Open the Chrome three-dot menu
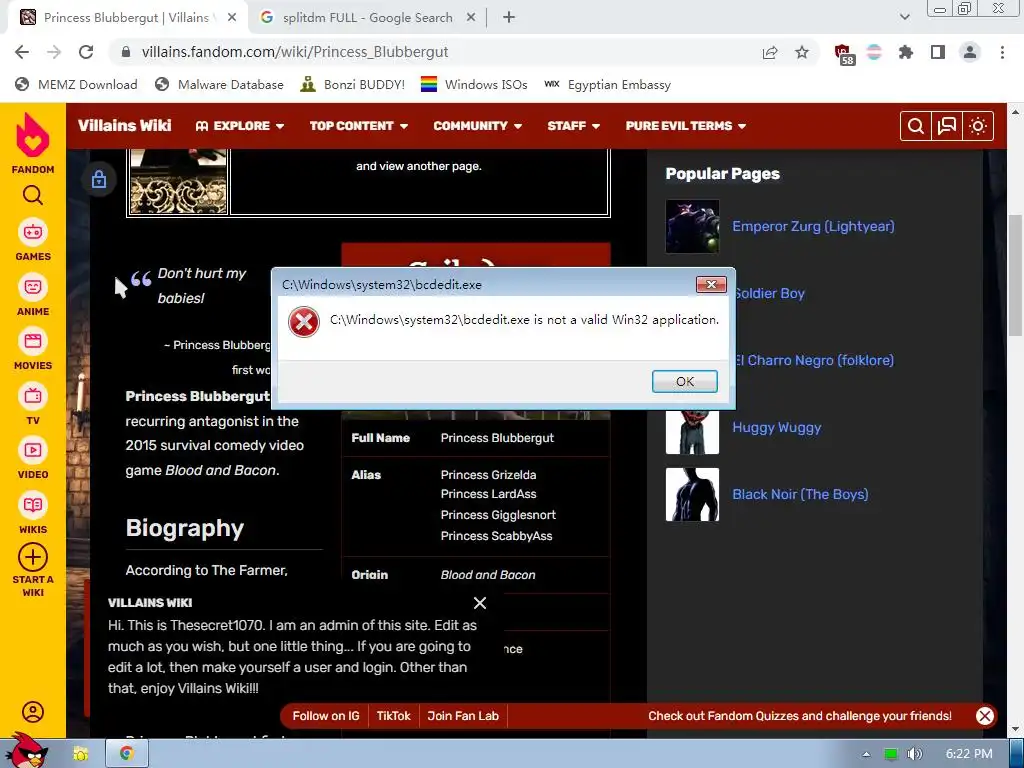The width and height of the screenshot is (1024, 768). [x=1002, y=52]
